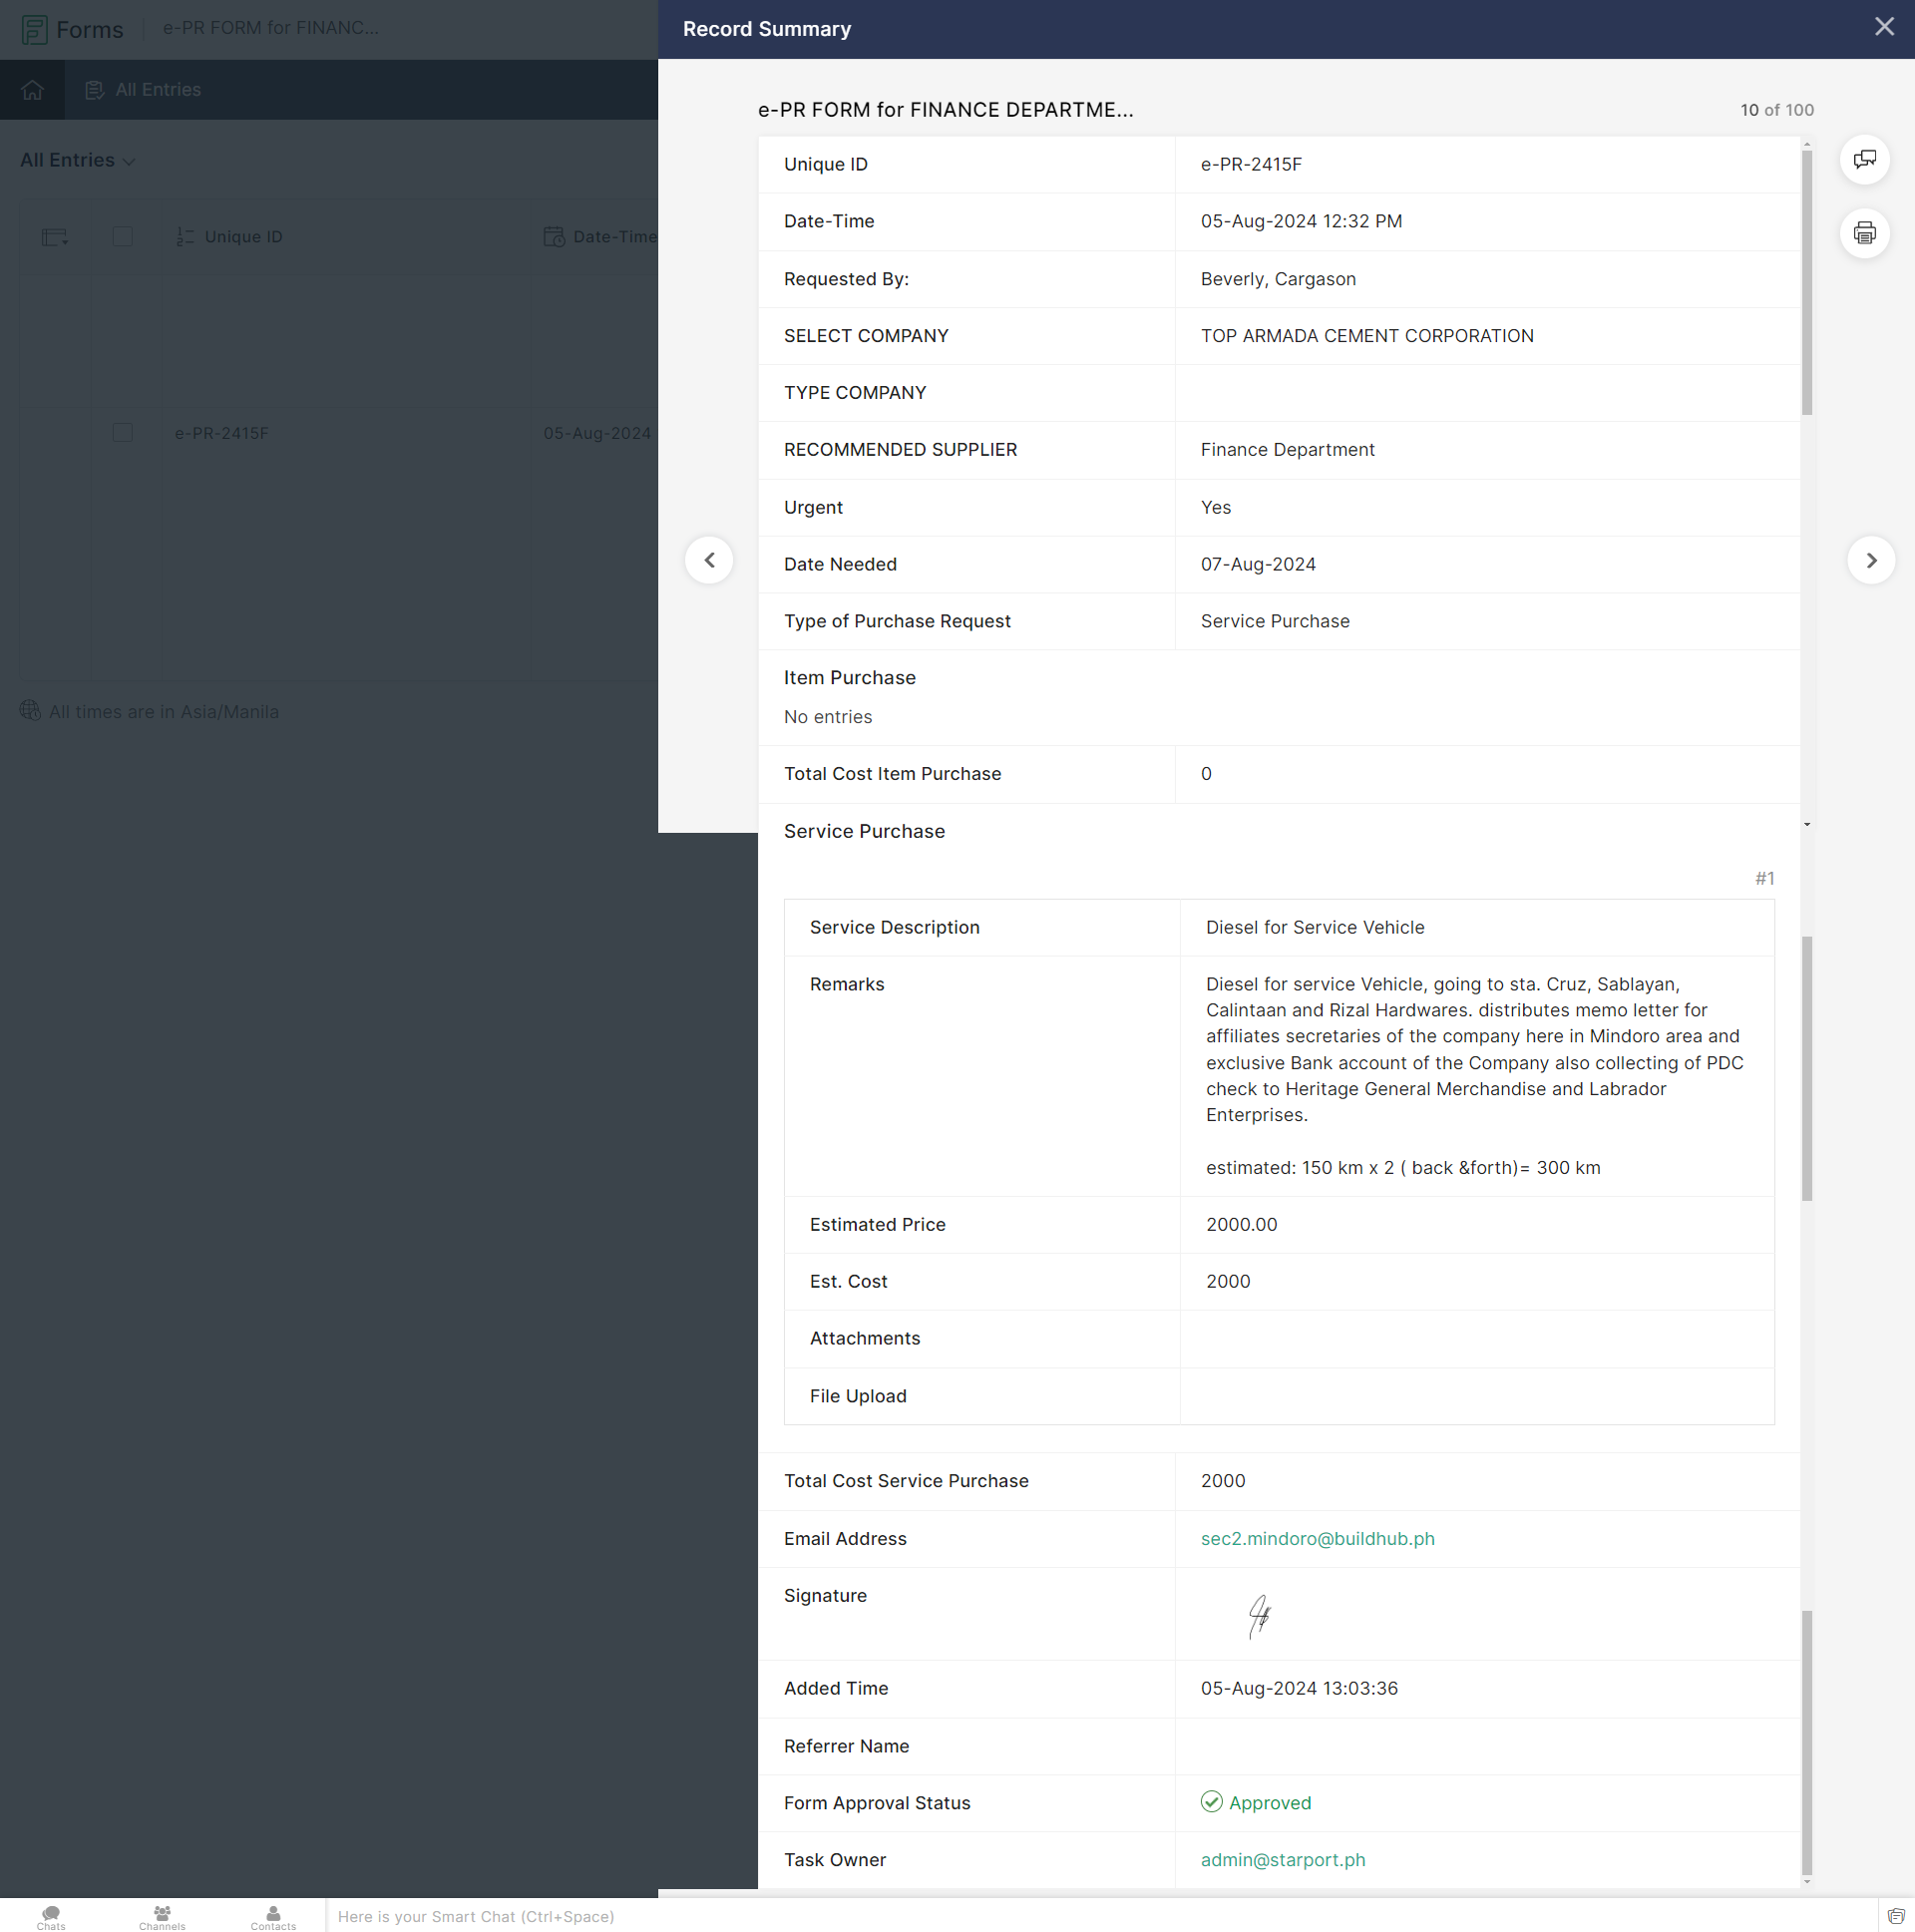Click the admin@starport.ph task owner link

tap(1282, 1859)
